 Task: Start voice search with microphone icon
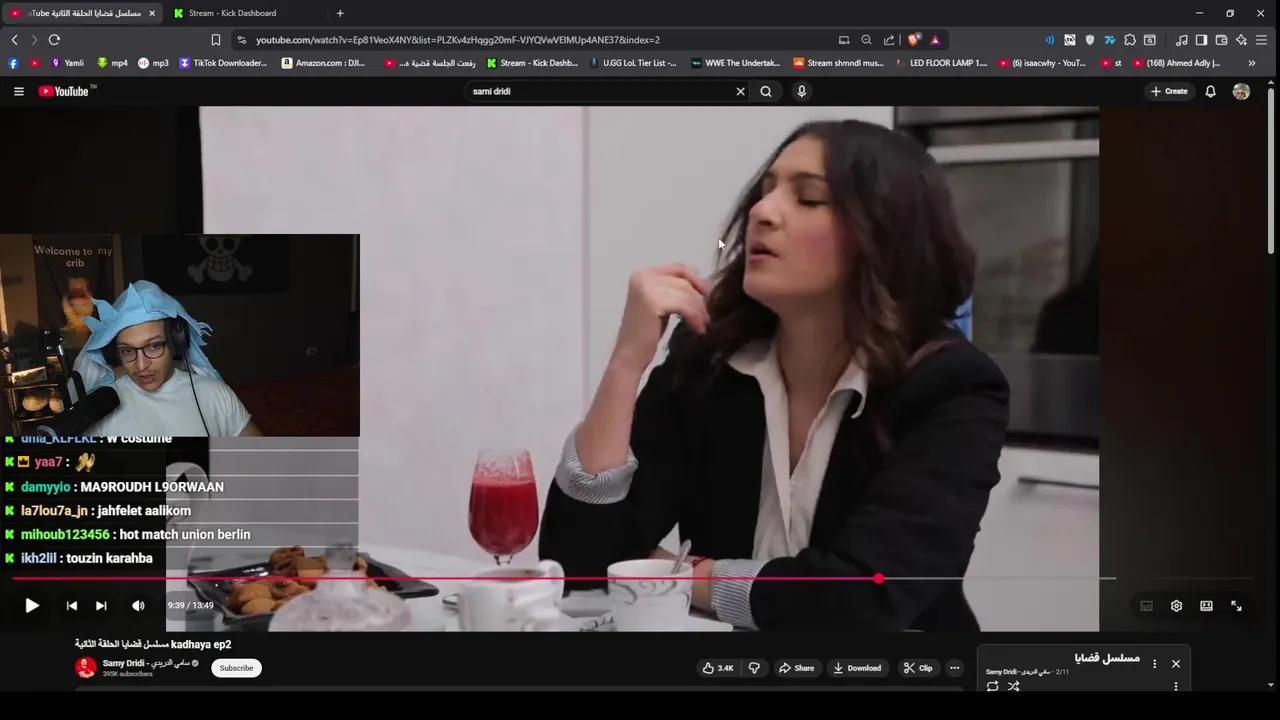click(801, 91)
